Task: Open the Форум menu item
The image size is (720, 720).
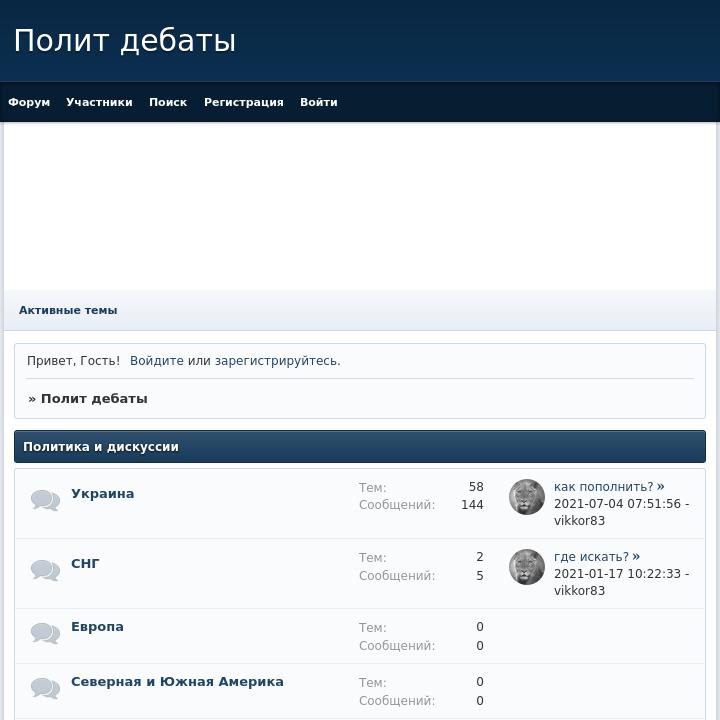Action: (29, 102)
